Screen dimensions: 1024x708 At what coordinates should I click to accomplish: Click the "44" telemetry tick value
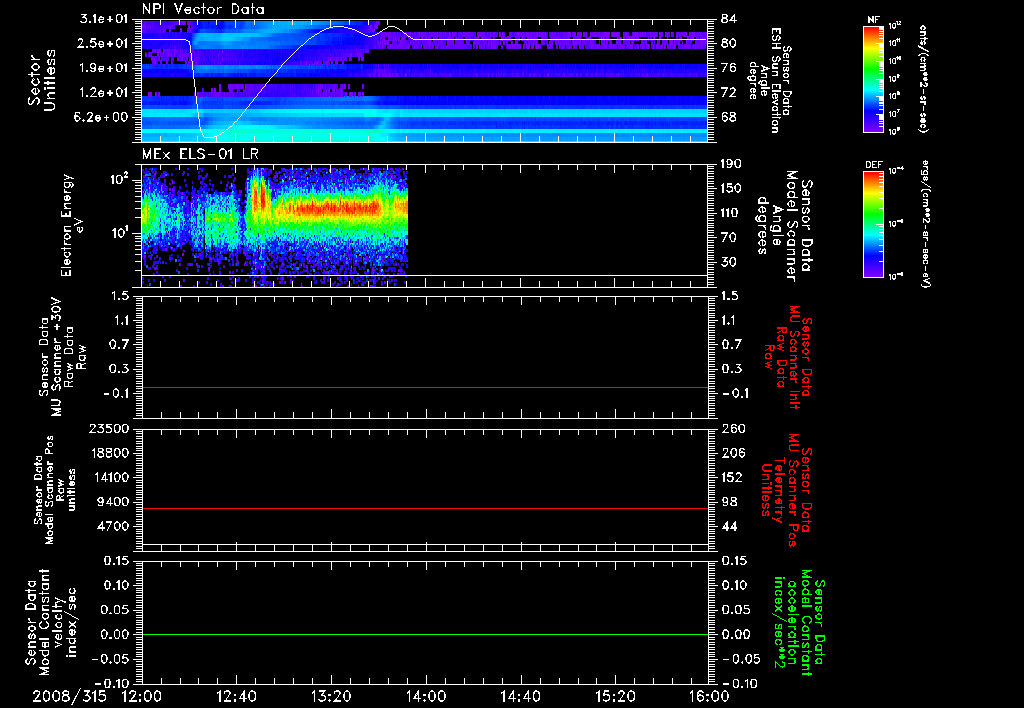click(x=728, y=526)
